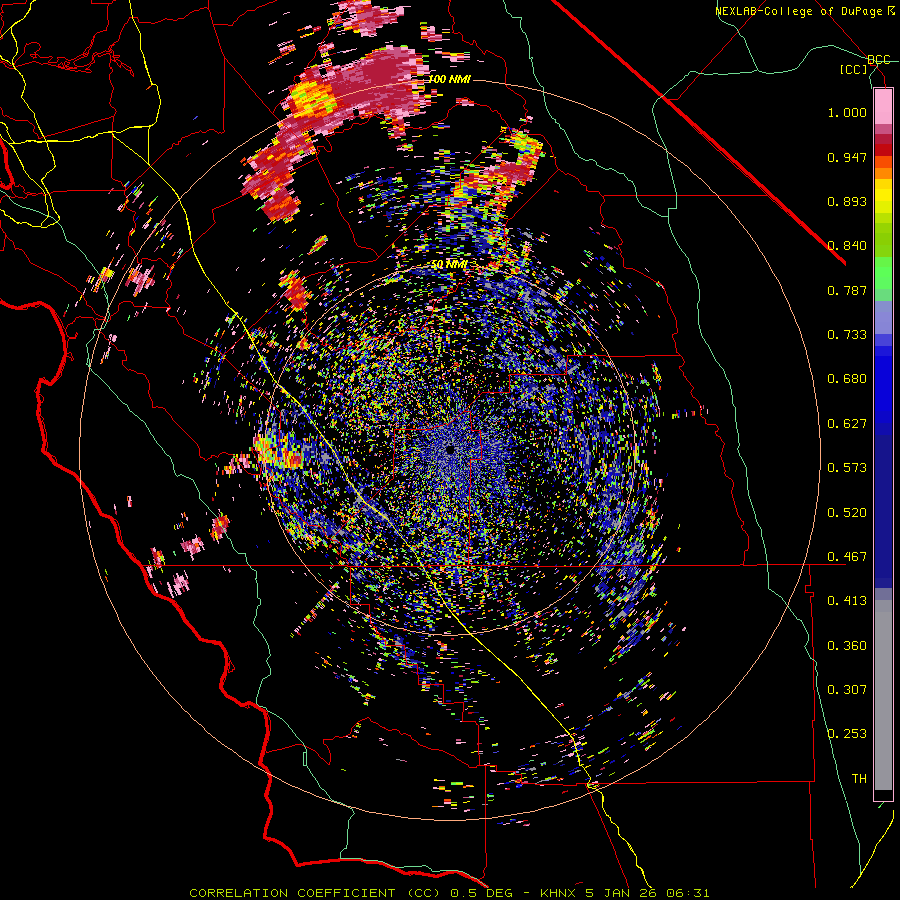The image size is (900, 900).
Task: Click the CORRELATION COEFFICIENT caption text
Action: [292, 893]
